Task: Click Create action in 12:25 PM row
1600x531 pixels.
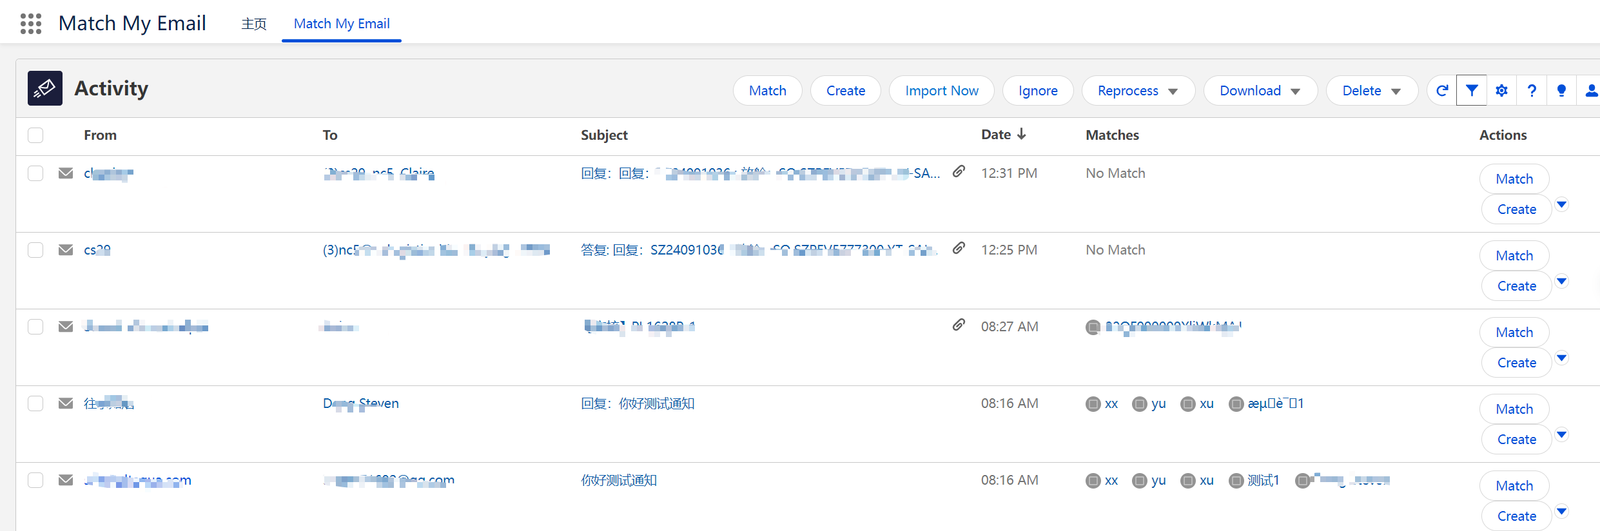Action: coord(1516,286)
